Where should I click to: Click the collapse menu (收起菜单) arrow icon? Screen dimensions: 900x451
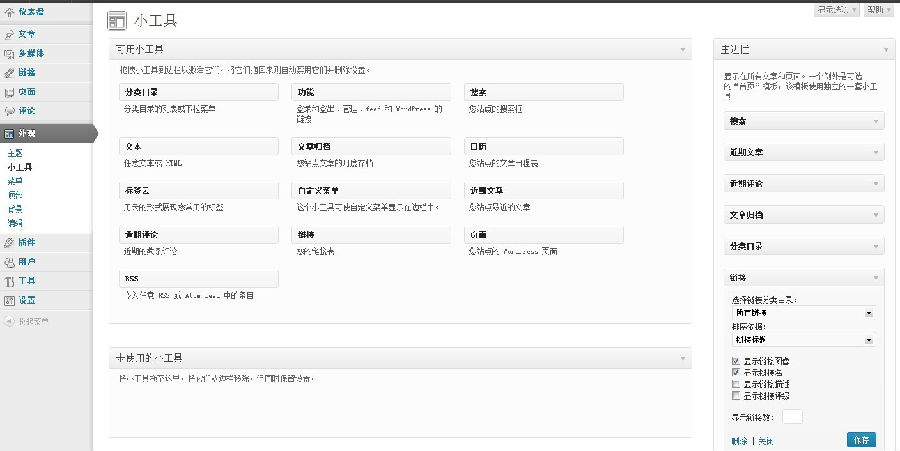point(9,321)
